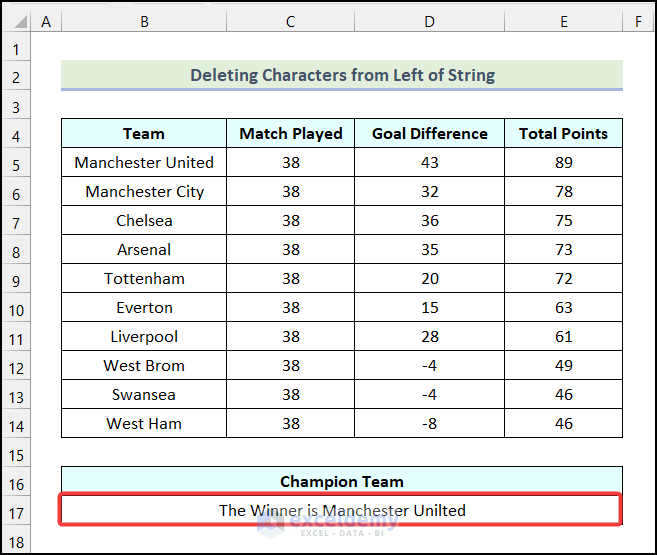The width and height of the screenshot is (657, 555).
Task: Select Tottenham team cell
Action: pyautogui.click(x=144, y=278)
